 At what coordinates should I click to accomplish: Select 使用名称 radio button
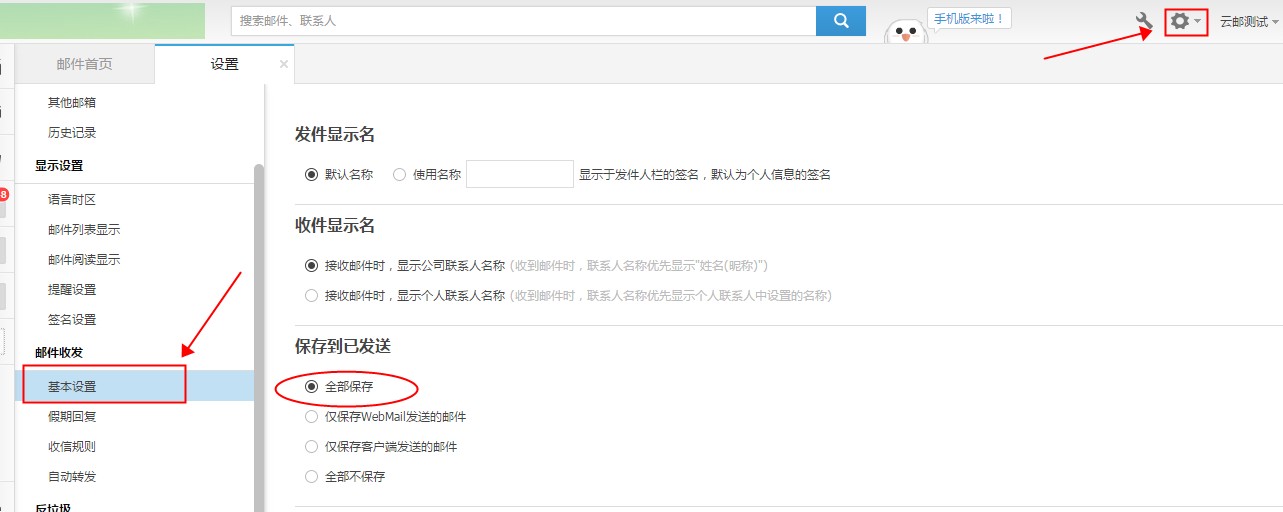400,174
